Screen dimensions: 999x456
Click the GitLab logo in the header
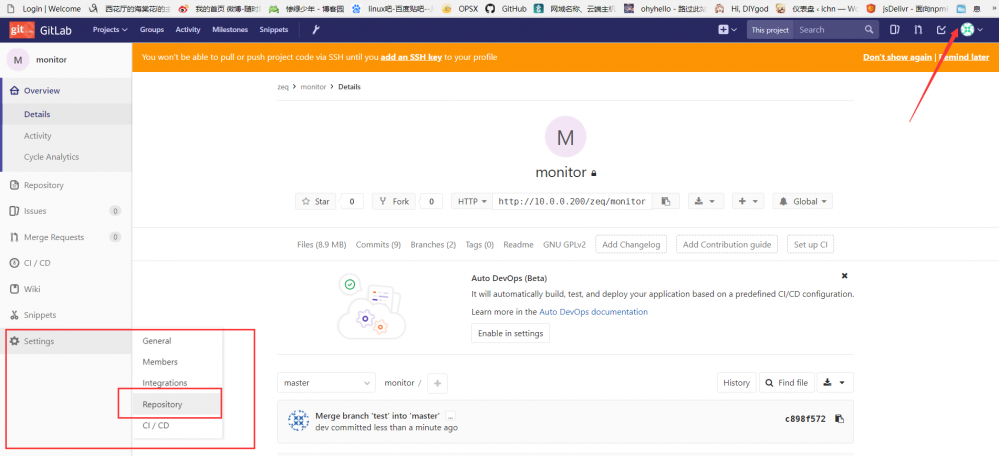22,29
